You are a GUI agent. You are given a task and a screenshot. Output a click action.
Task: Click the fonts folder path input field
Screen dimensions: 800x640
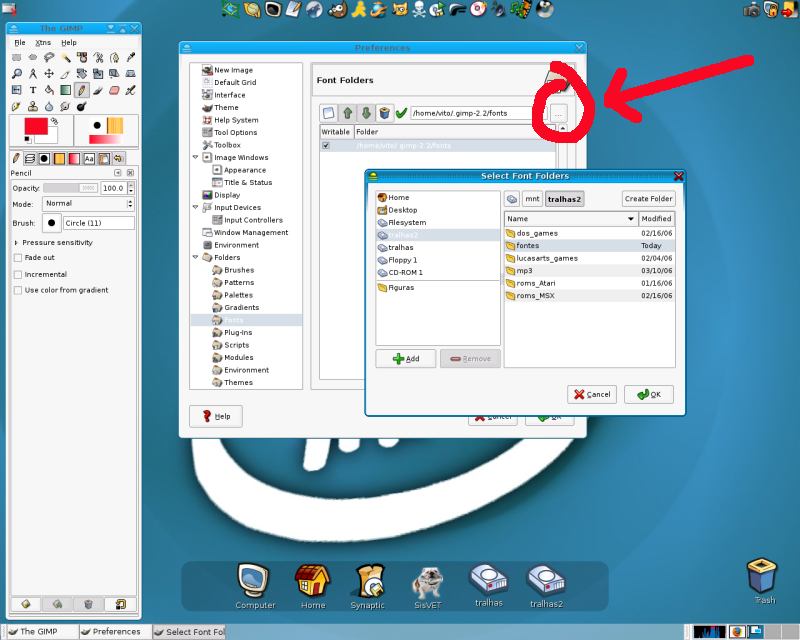coord(479,113)
